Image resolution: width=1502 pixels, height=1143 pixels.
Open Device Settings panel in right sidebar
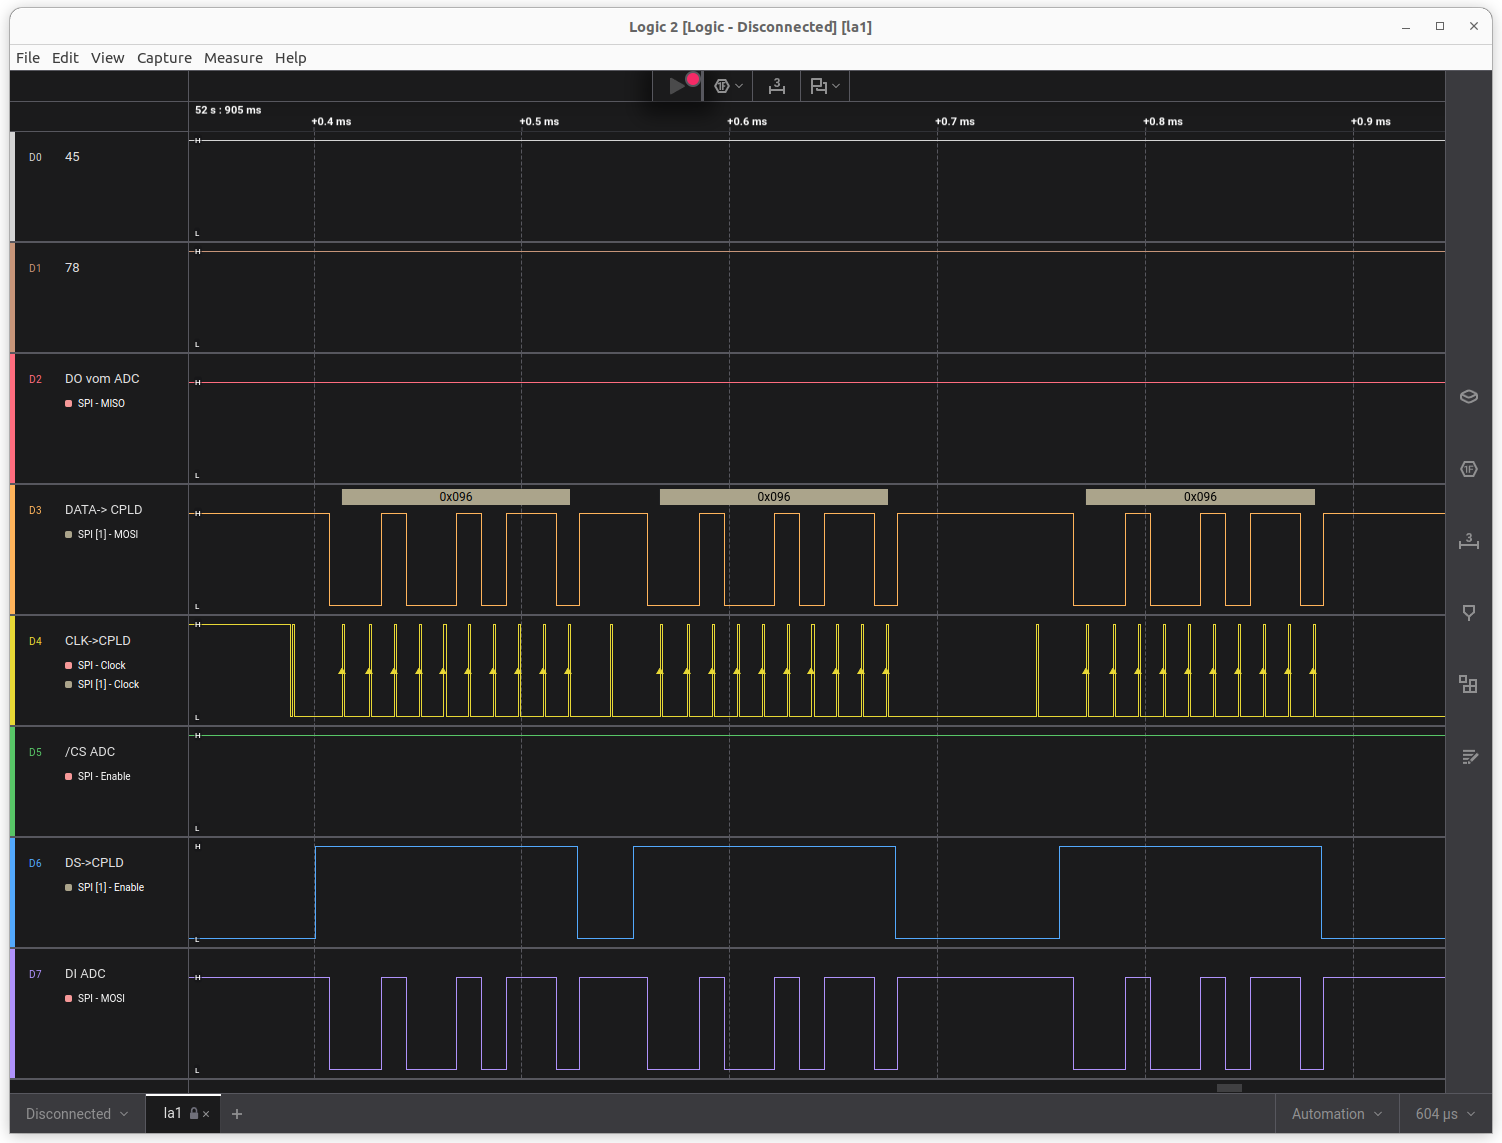(x=1468, y=396)
